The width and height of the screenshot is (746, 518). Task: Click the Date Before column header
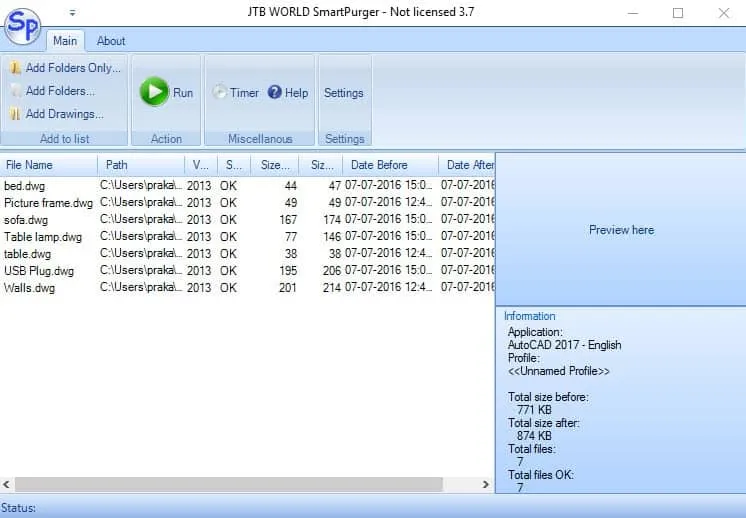point(391,165)
